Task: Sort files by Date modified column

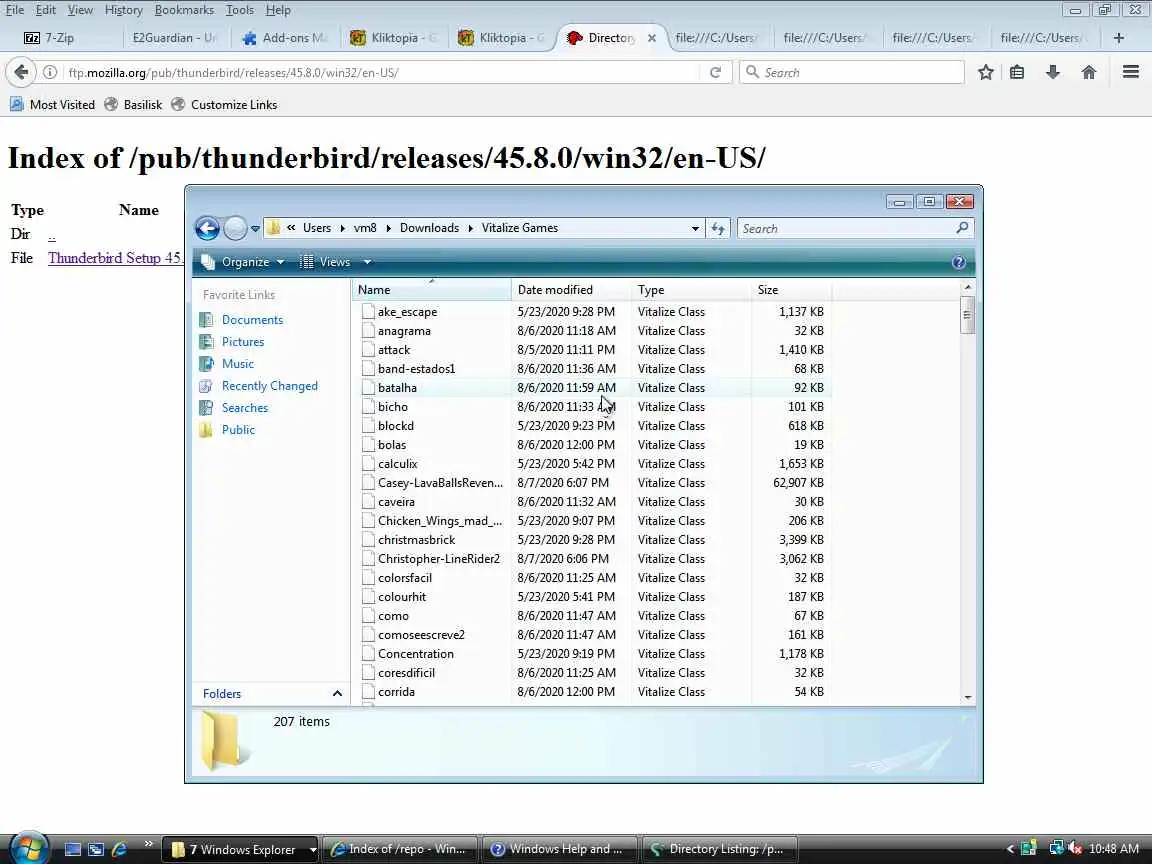Action: [571, 289]
